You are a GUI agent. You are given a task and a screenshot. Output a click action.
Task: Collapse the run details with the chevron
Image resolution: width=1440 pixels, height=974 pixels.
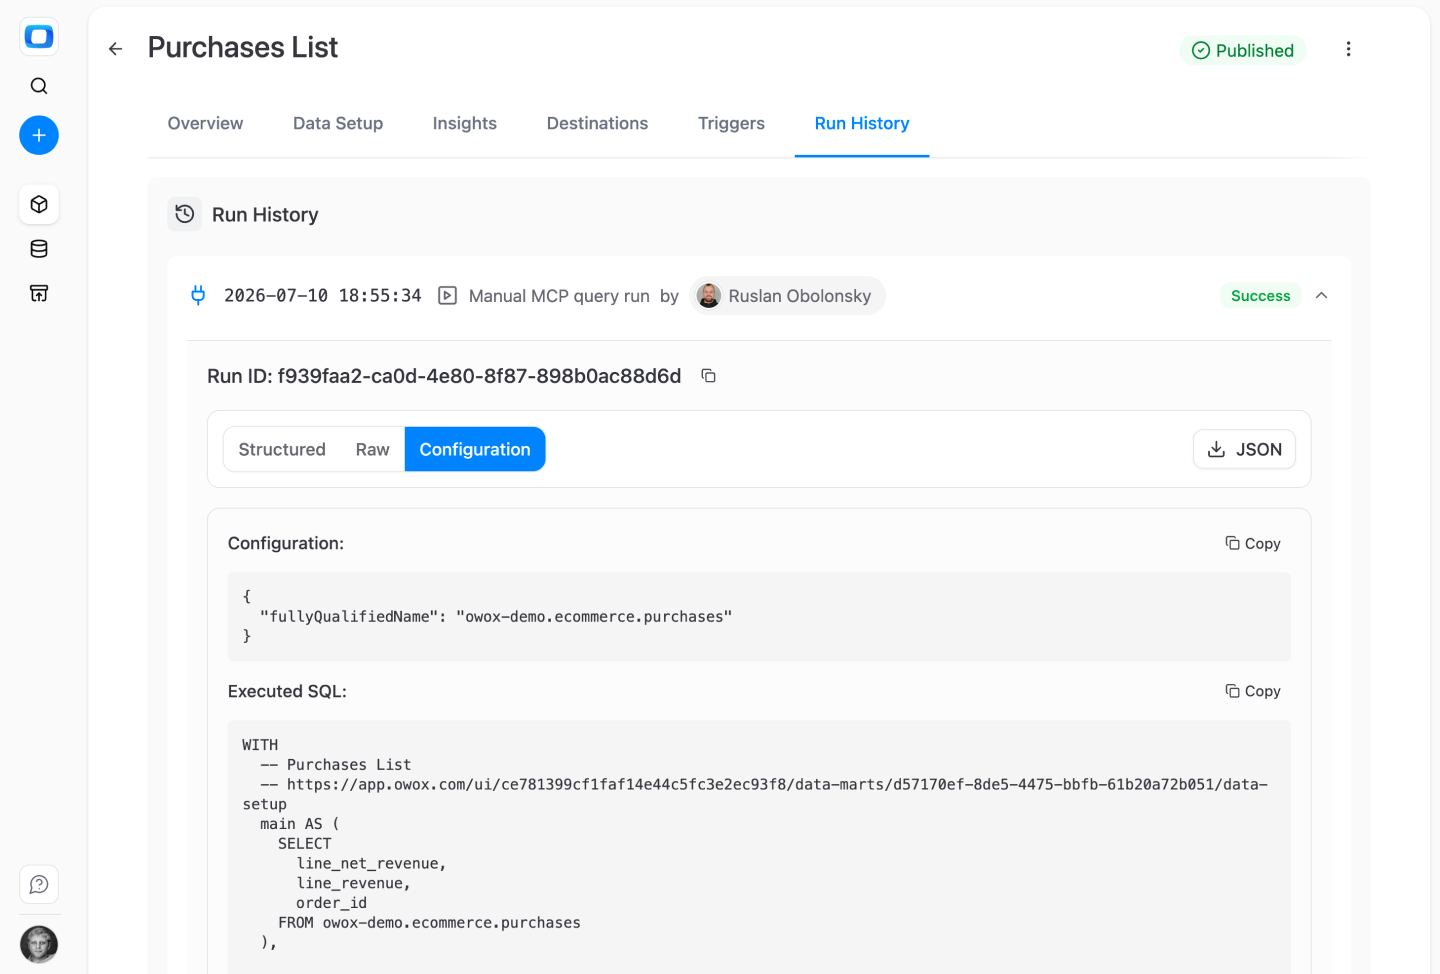(1321, 296)
